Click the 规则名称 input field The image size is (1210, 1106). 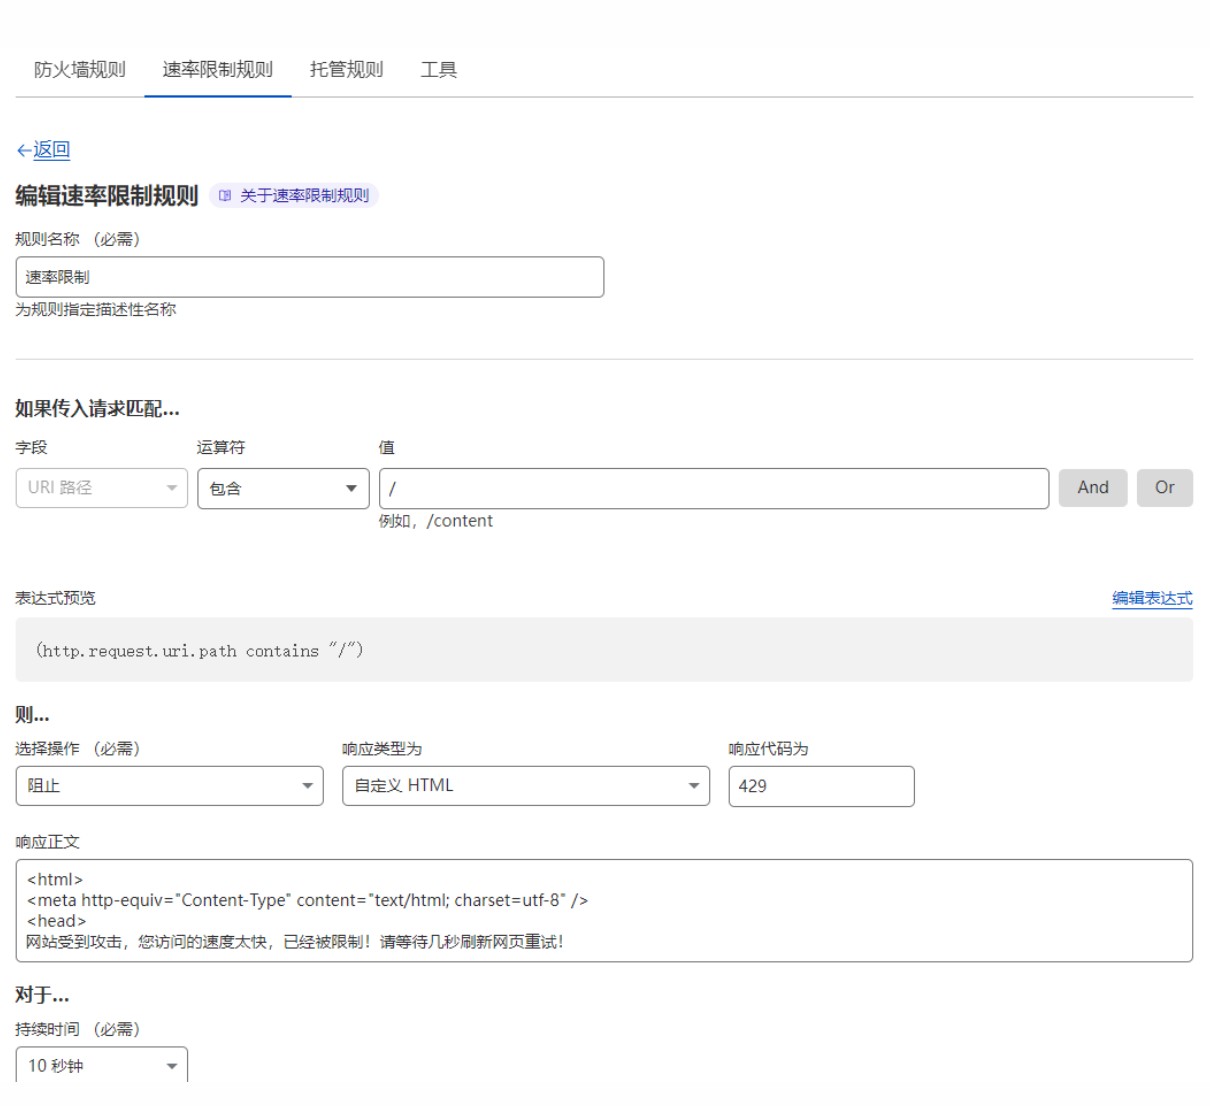pos(309,277)
